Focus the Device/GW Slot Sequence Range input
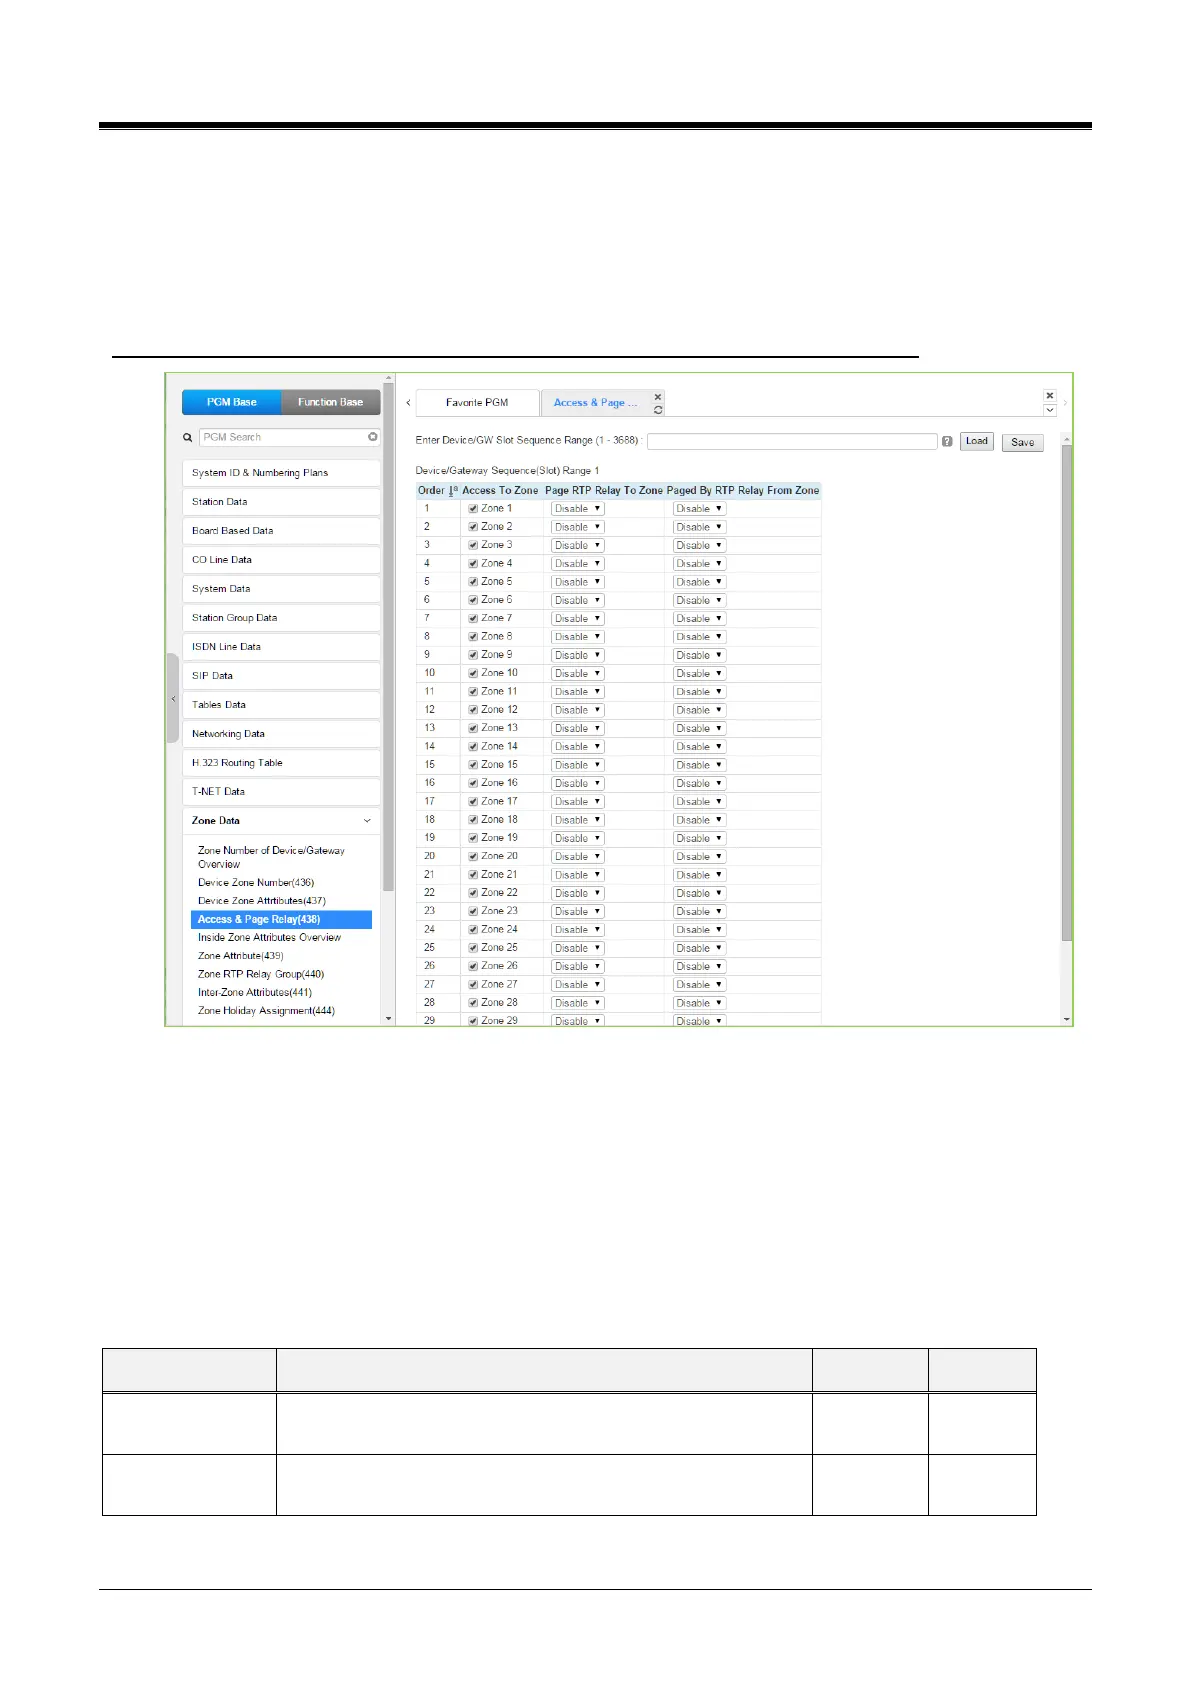The width and height of the screenshot is (1191, 1684). 792,441
